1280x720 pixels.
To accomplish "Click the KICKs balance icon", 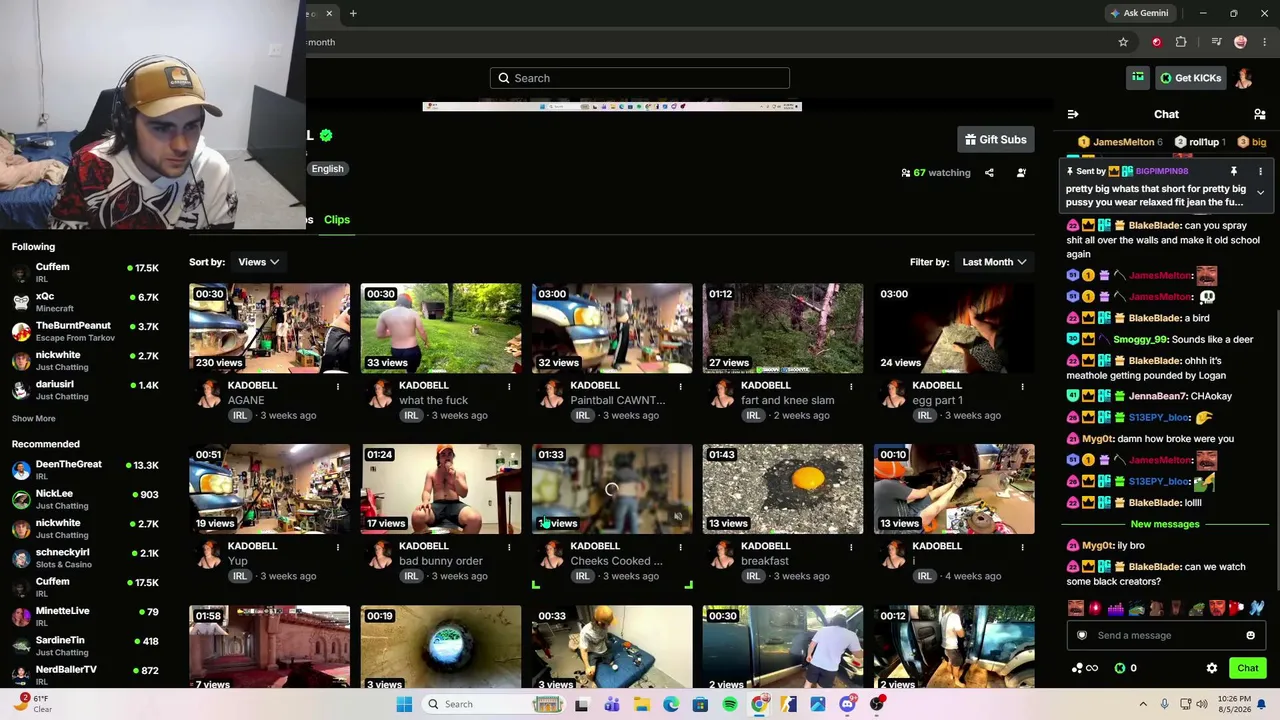I will tap(1120, 668).
